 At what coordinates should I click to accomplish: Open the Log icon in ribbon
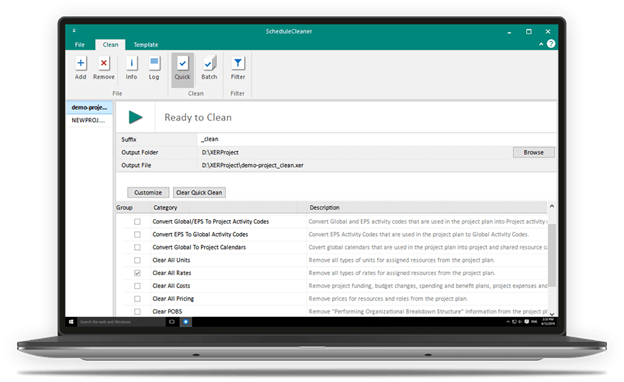(154, 63)
